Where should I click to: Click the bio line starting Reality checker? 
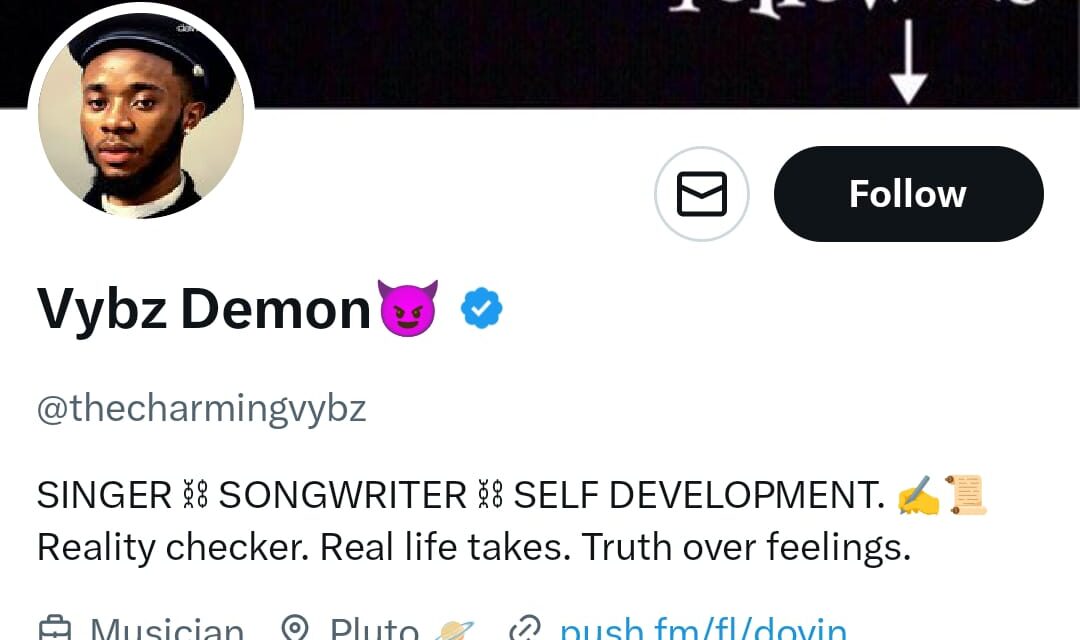474,547
